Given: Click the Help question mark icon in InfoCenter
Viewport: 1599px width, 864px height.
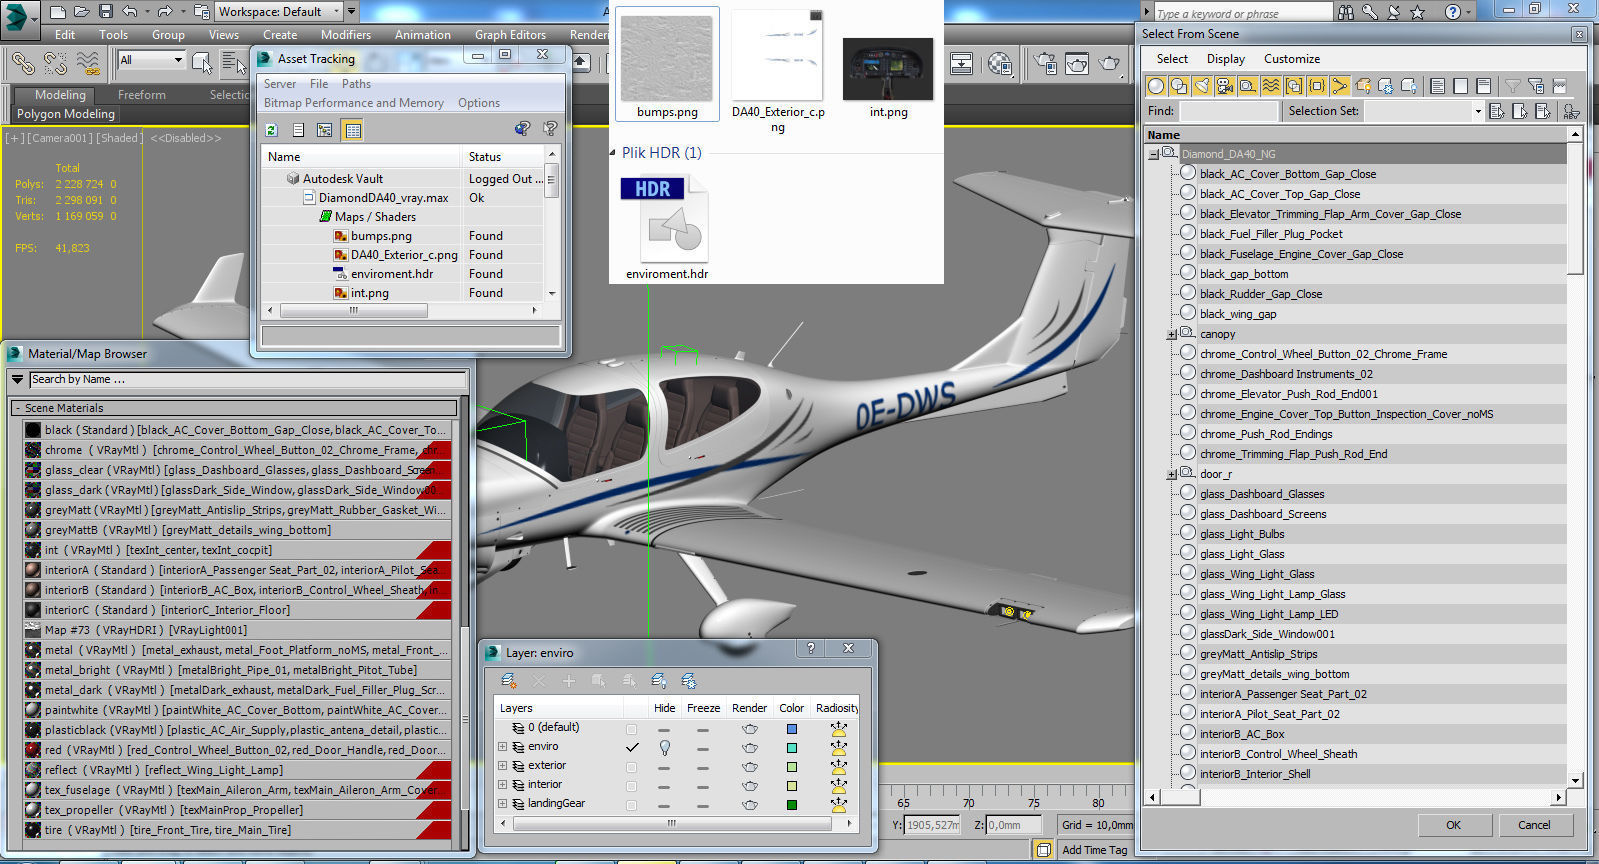Looking at the screenshot, I should tap(1452, 12).
